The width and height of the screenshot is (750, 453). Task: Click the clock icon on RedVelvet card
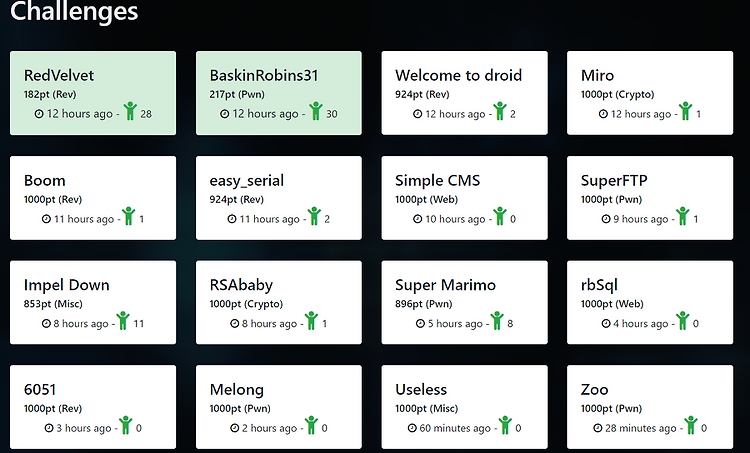pyautogui.click(x=39, y=114)
